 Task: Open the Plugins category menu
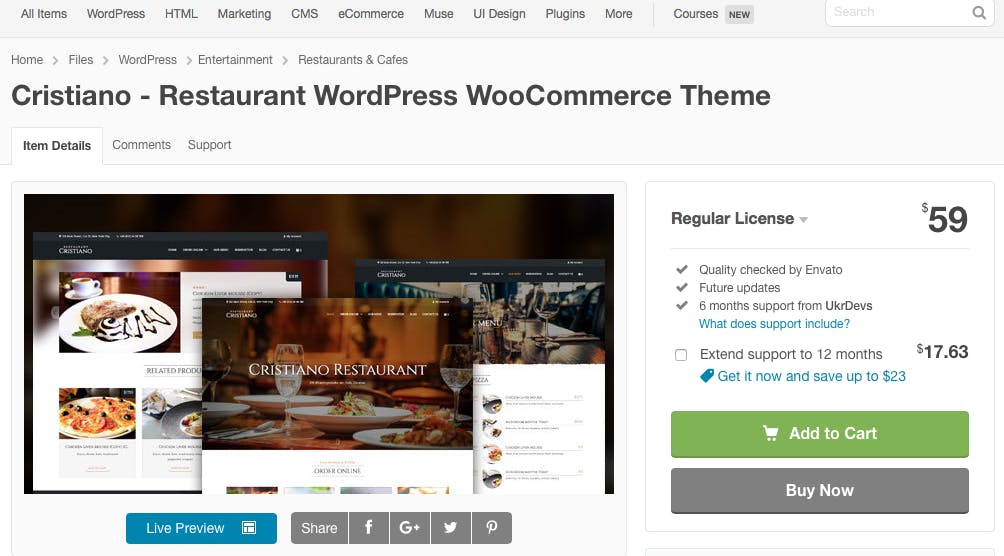pos(565,13)
